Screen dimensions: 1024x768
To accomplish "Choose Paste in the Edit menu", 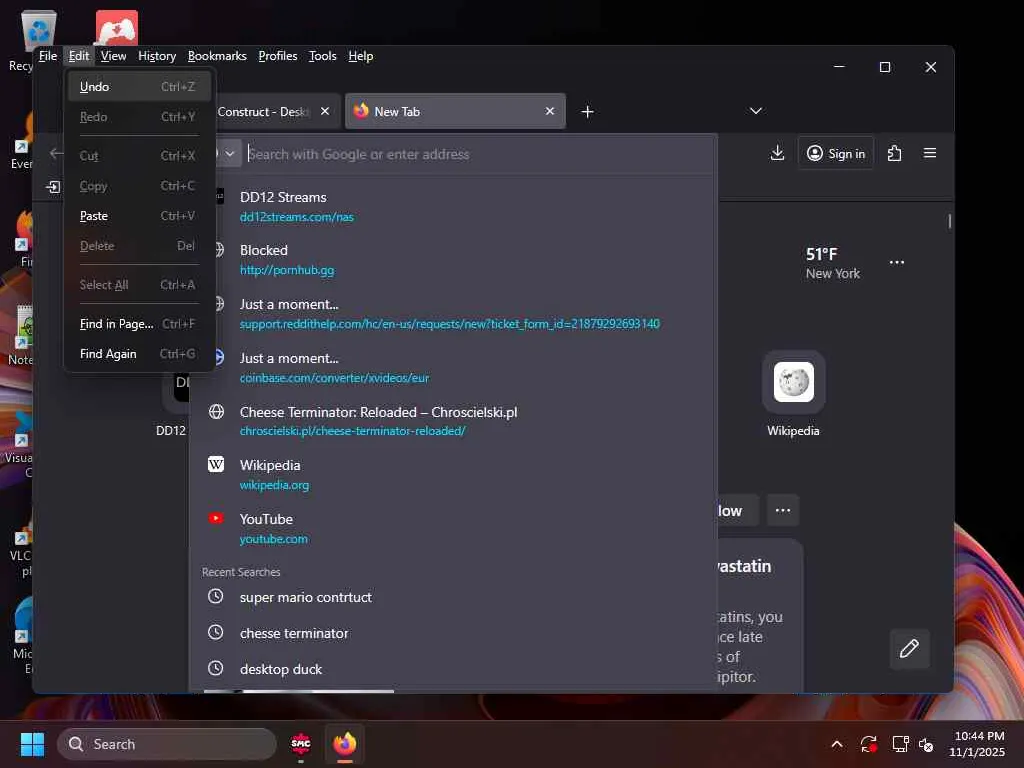I will pos(139,216).
